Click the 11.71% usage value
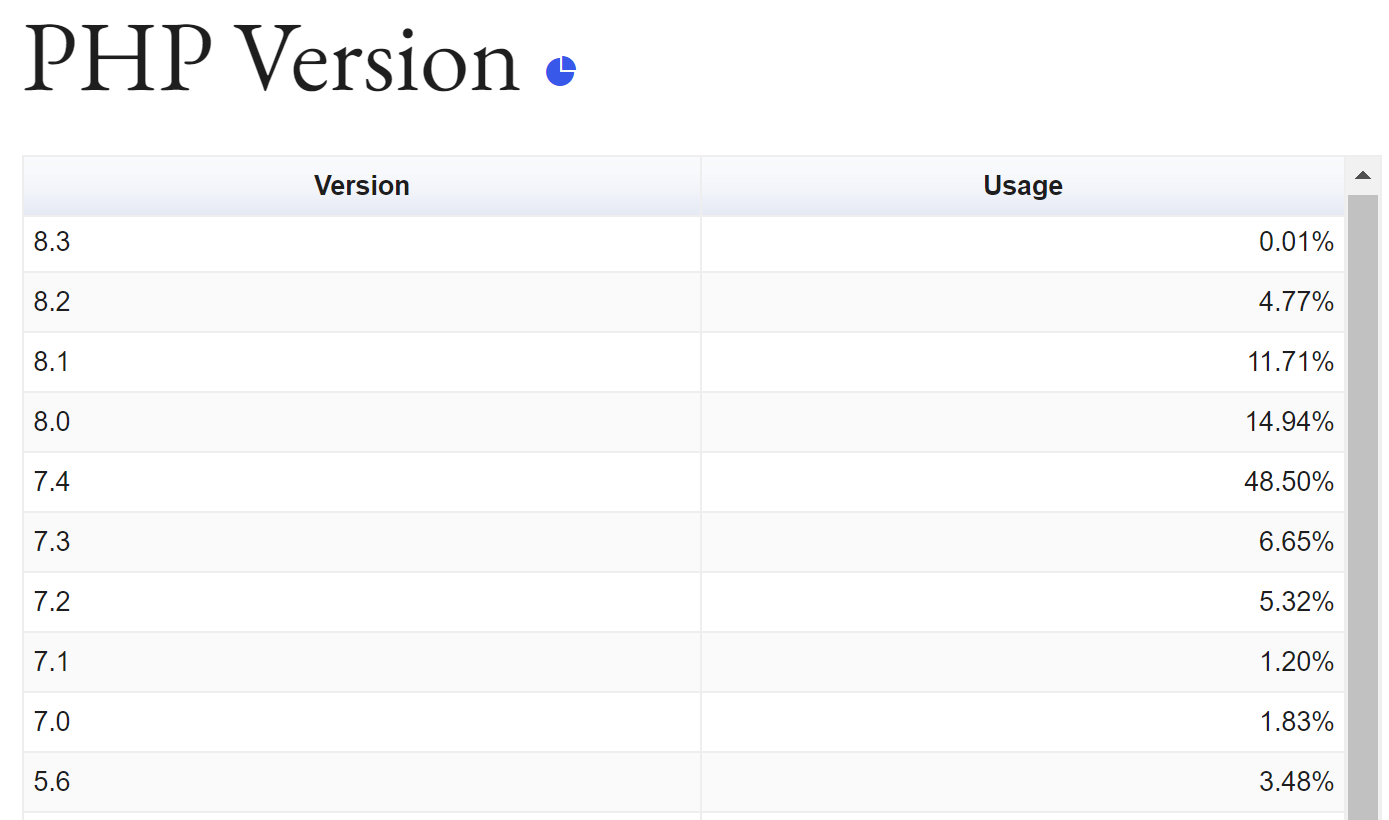 tap(1290, 362)
